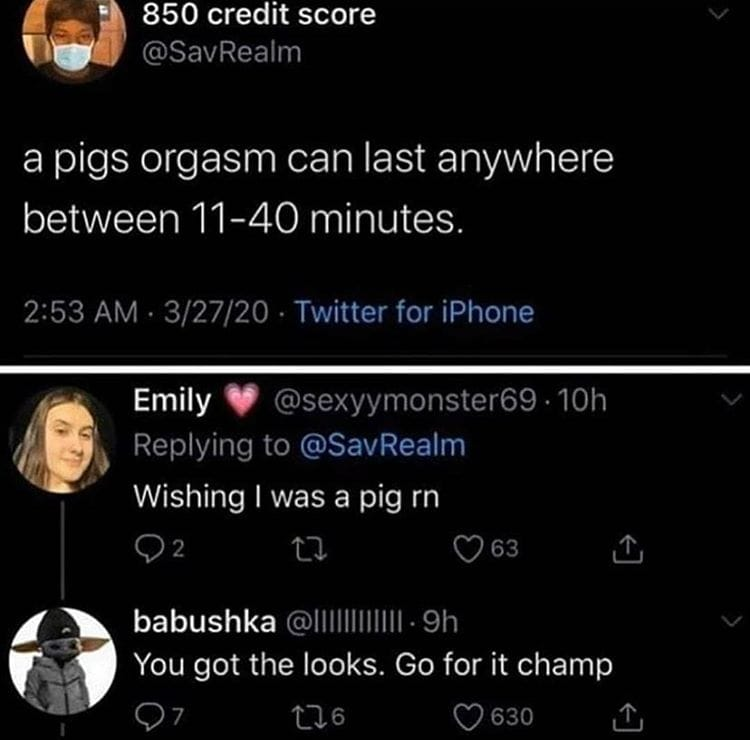The height and width of the screenshot is (740, 750).
Task: Open the babushka display name
Action: pos(203,625)
